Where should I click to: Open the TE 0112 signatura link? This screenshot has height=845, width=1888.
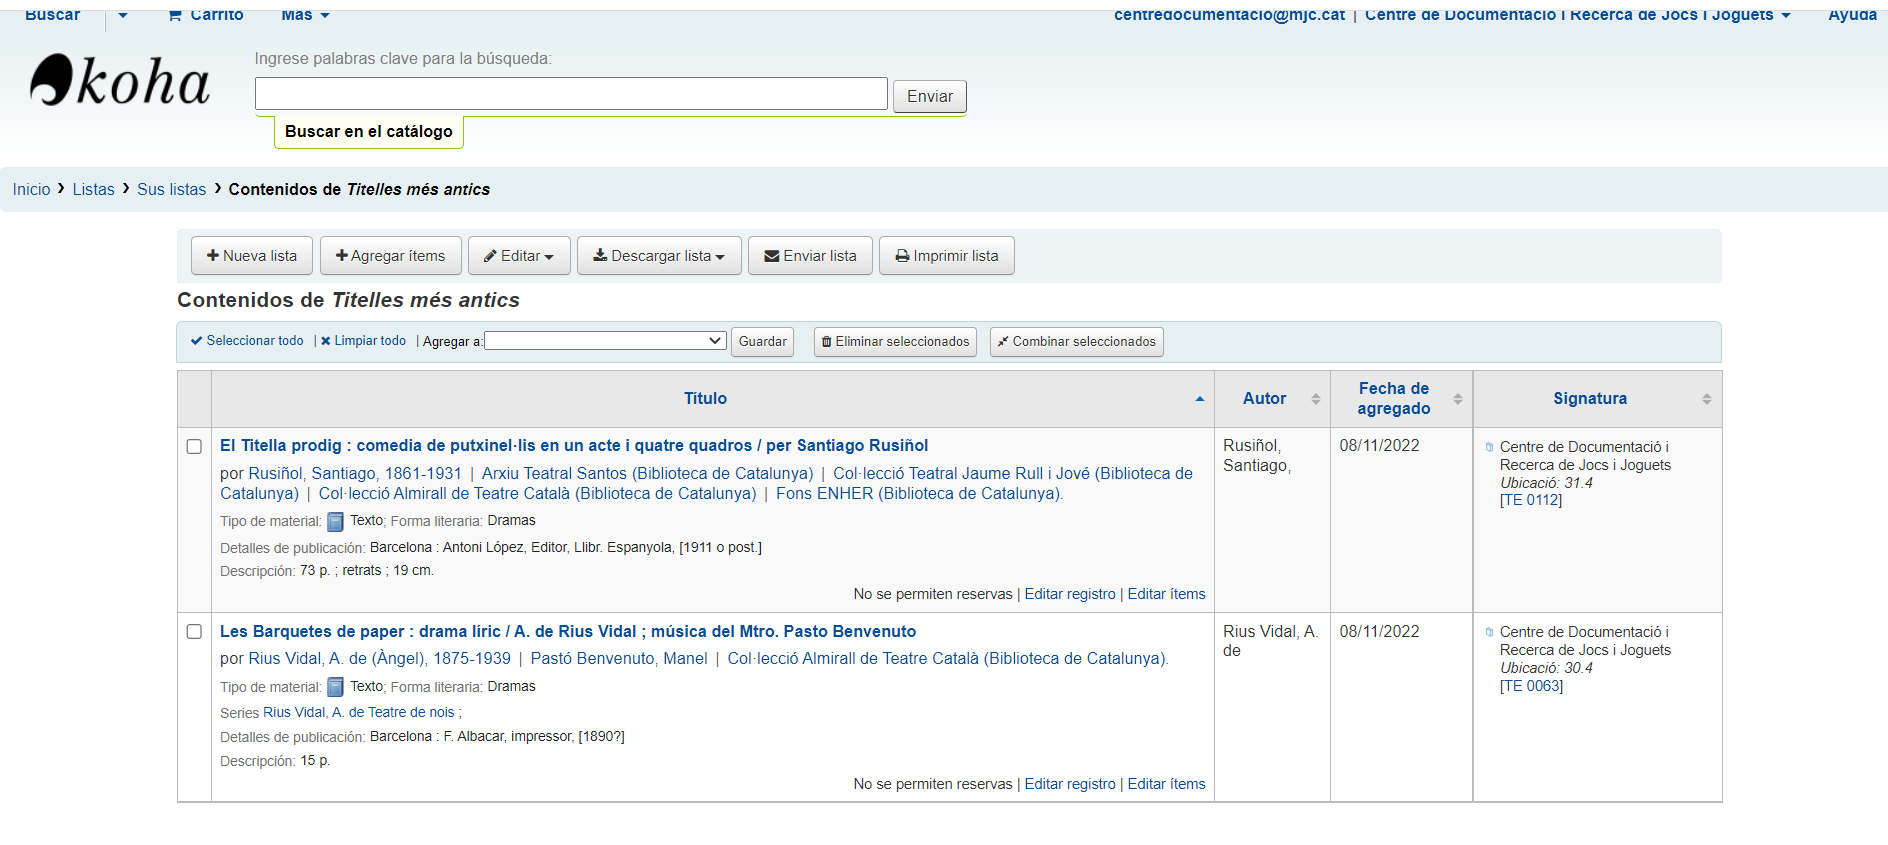(1531, 500)
